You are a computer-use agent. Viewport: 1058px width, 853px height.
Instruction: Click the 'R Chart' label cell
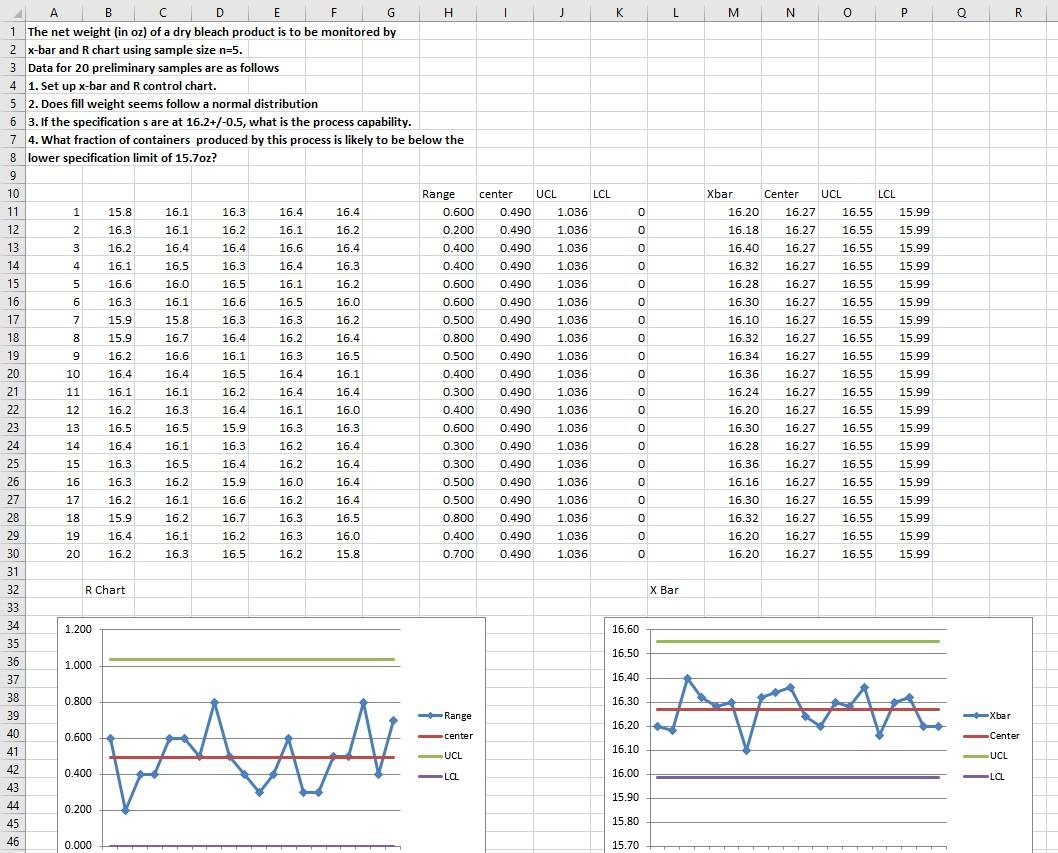[108, 590]
